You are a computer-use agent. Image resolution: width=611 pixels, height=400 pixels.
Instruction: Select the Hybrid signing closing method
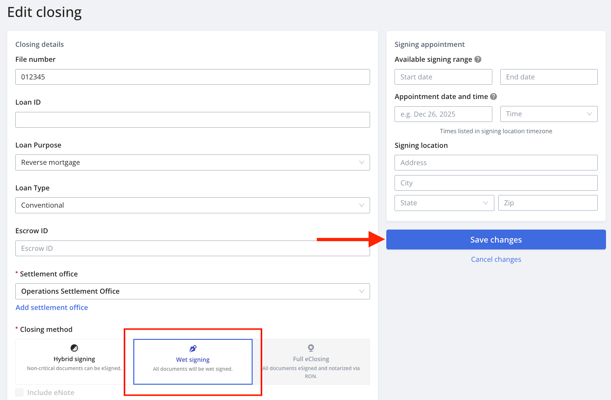(x=74, y=362)
